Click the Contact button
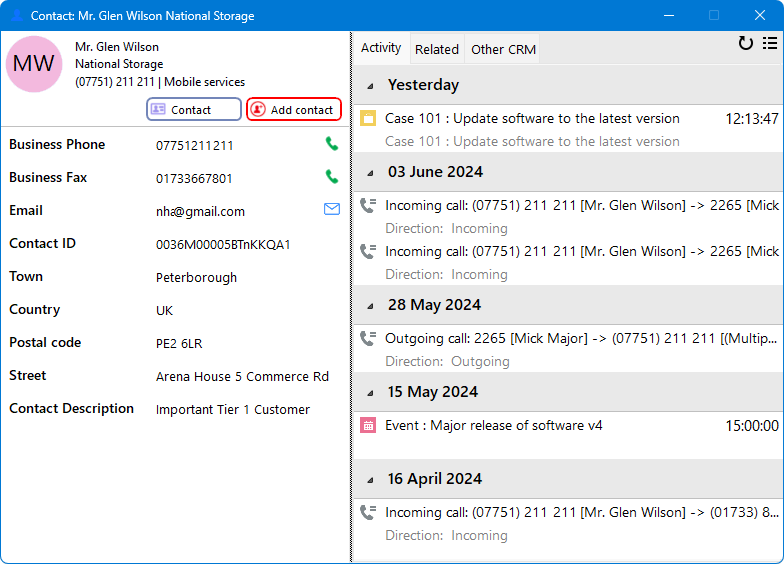The width and height of the screenshot is (784, 564). click(x=194, y=110)
